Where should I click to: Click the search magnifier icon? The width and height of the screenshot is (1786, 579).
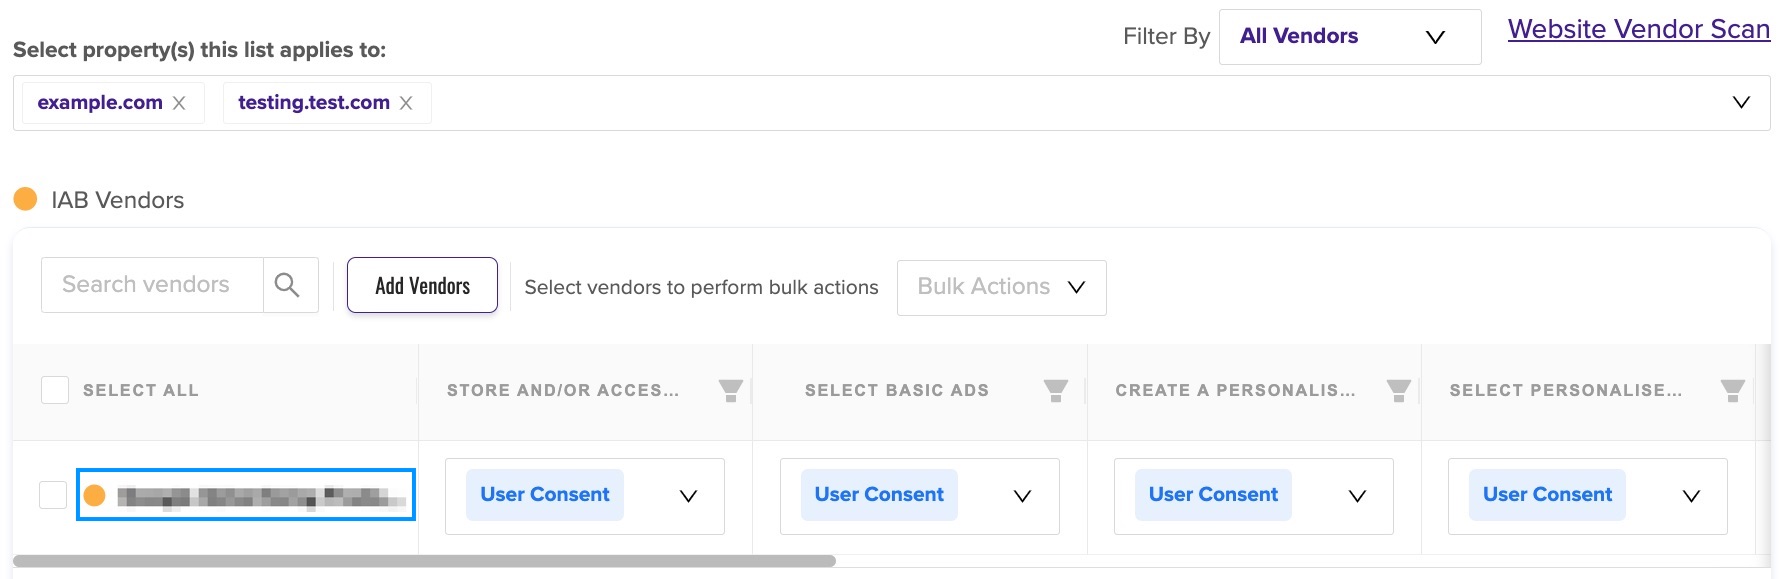pos(287,285)
